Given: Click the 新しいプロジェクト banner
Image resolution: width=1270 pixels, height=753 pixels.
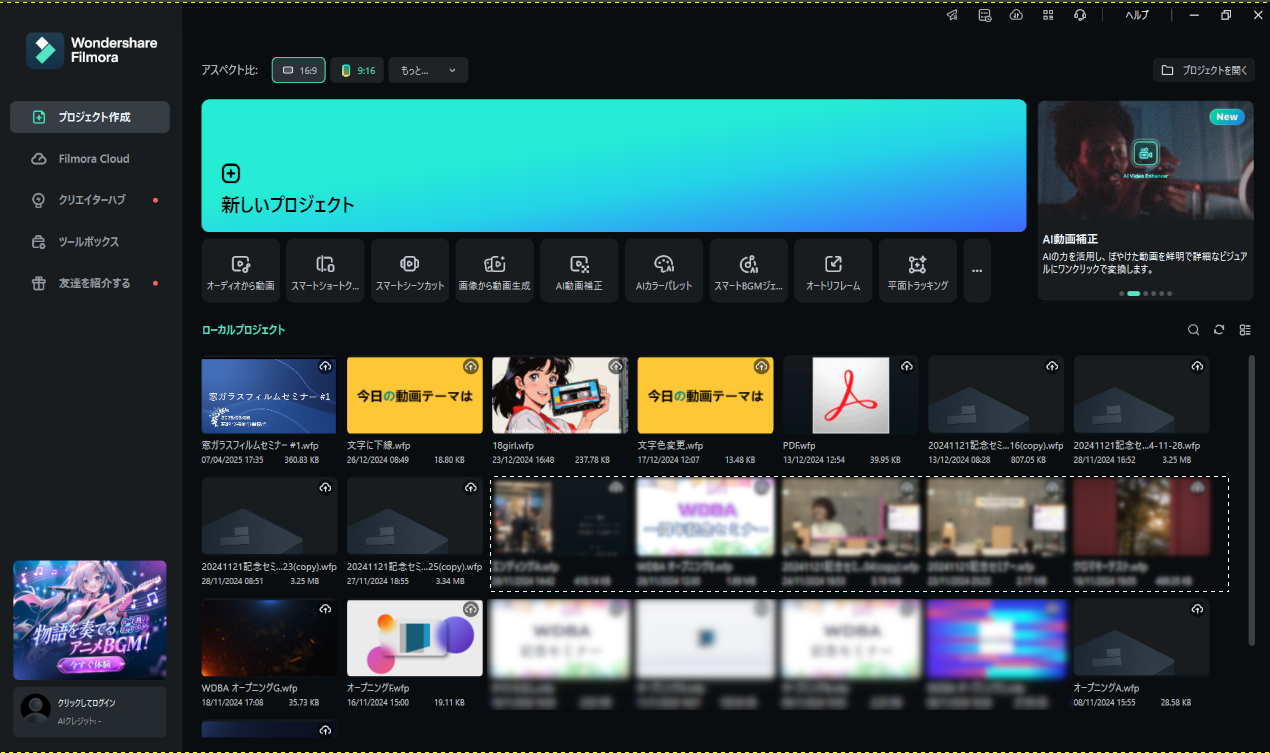Looking at the screenshot, I should (x=613, y=165).
